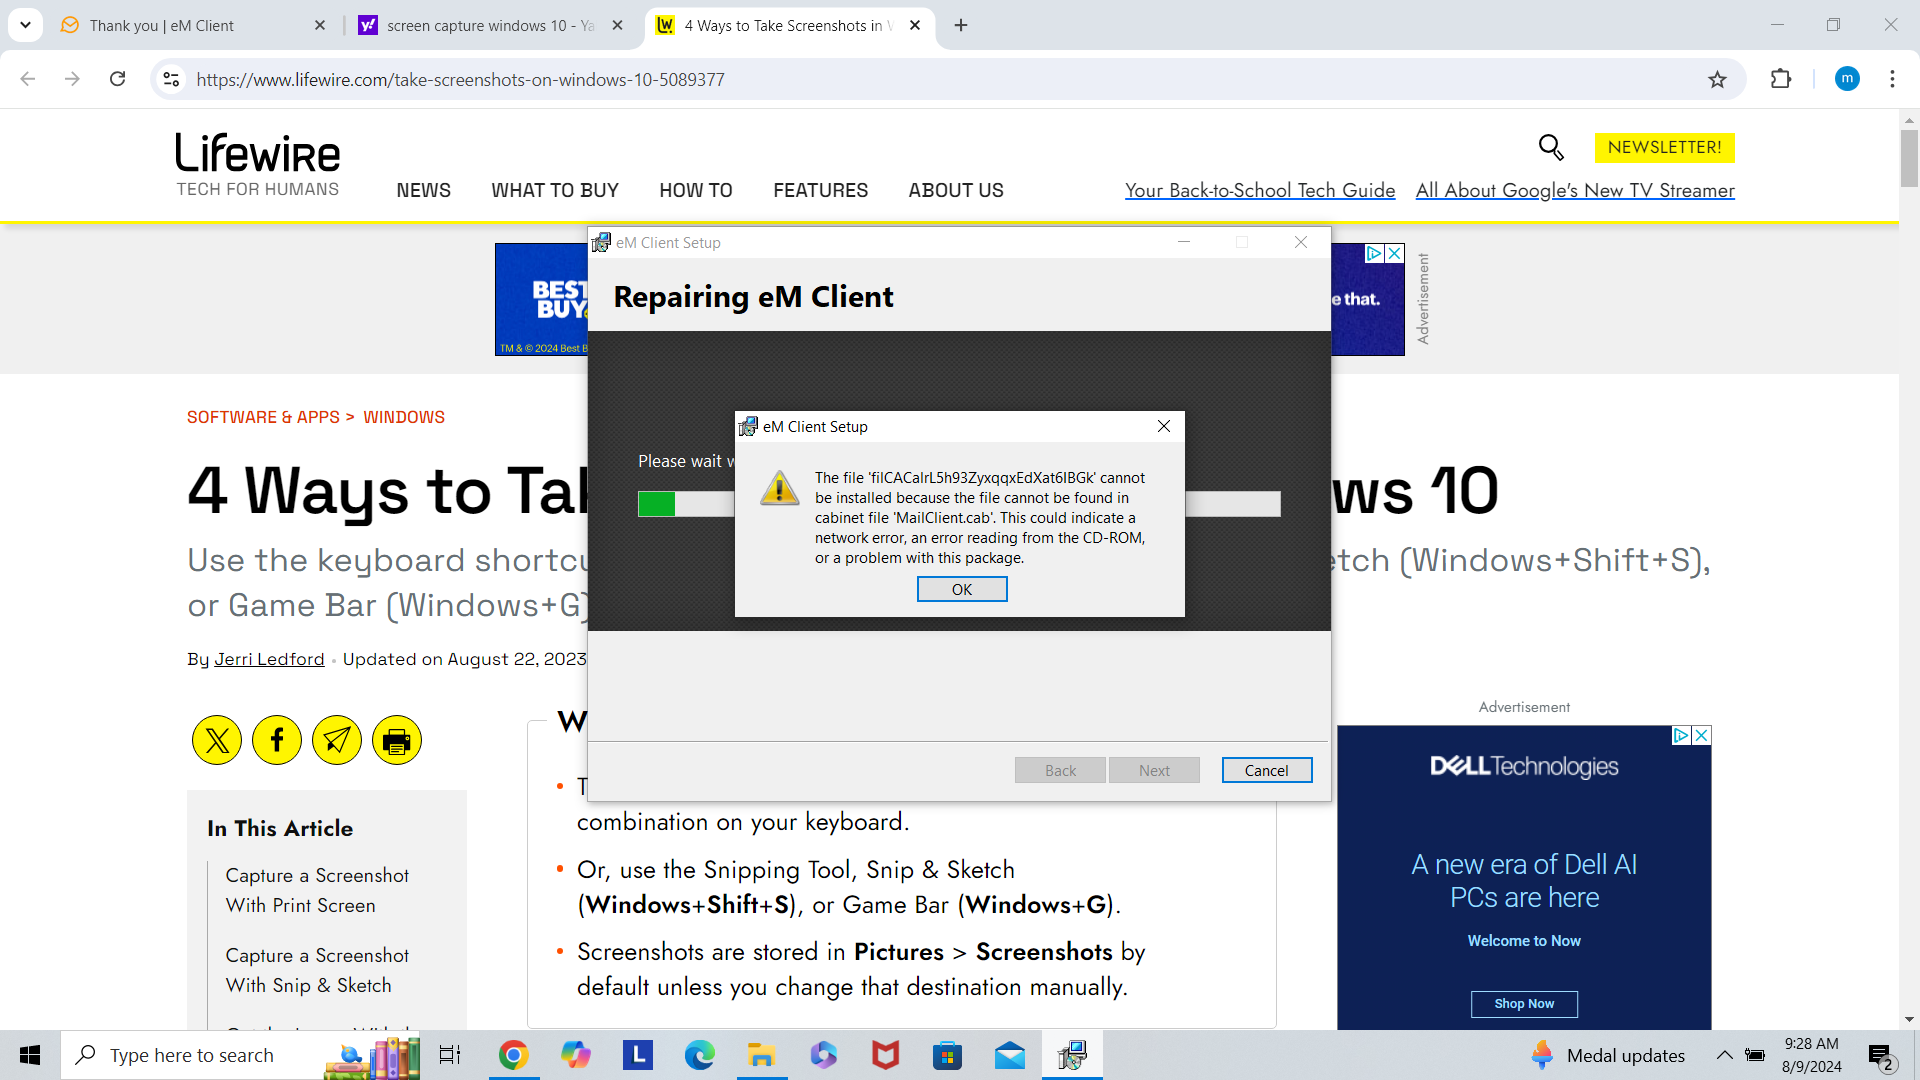Open McAfee from the taskbar
Image resolution: width=1920 pixels, height=1080 pixels.
click(885, 1055)
